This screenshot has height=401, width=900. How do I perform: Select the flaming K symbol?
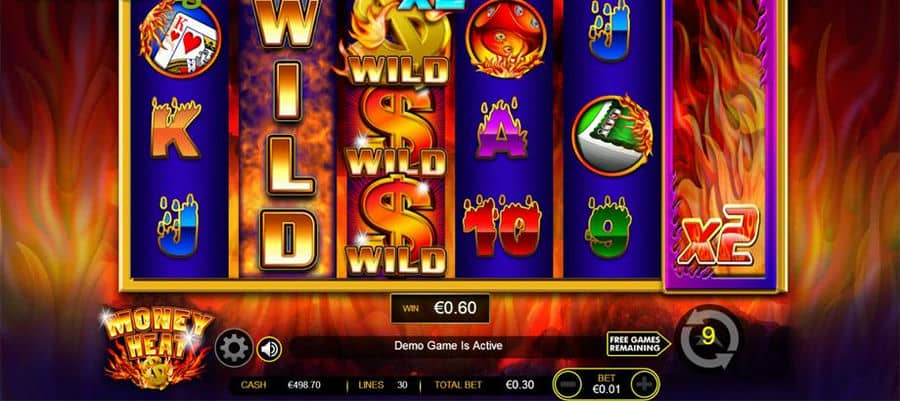[176, 127]
